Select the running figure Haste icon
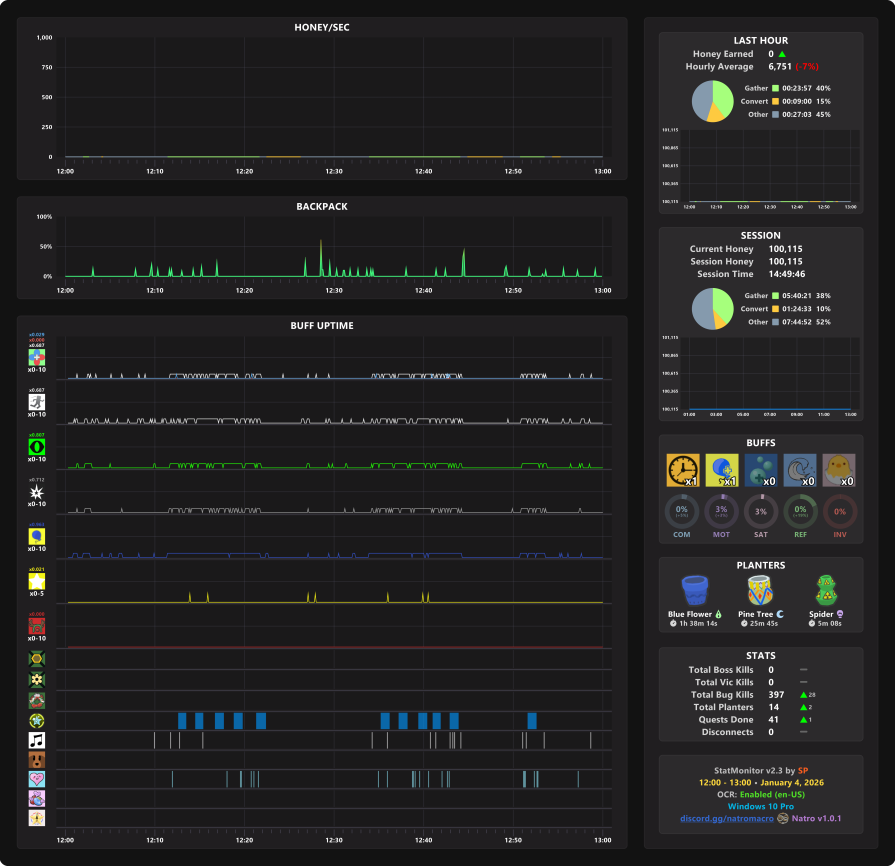895x866 pixels. coord(37,402)
